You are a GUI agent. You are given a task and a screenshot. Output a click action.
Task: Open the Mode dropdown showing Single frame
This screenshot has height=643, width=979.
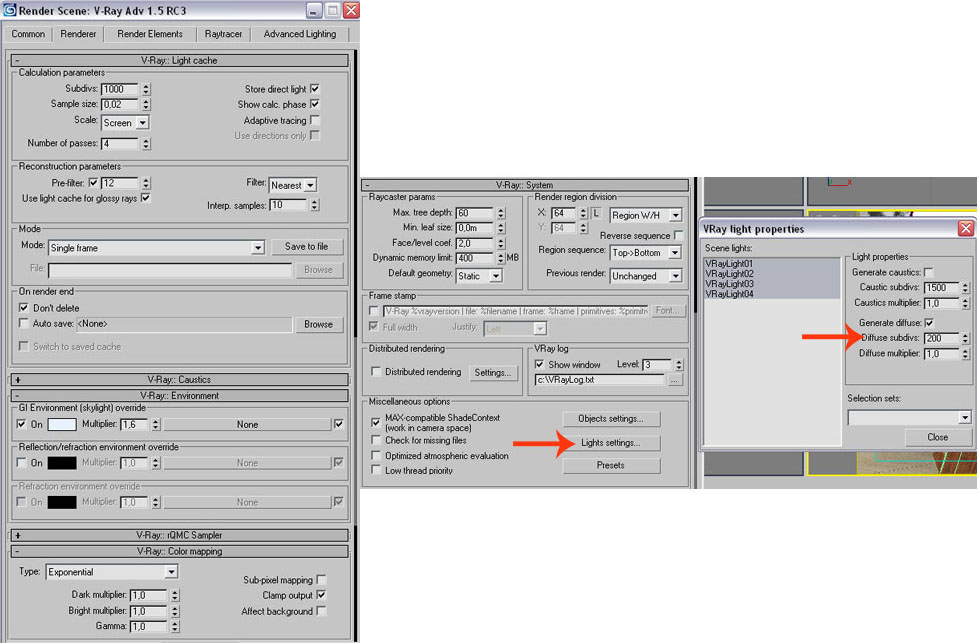156,248
